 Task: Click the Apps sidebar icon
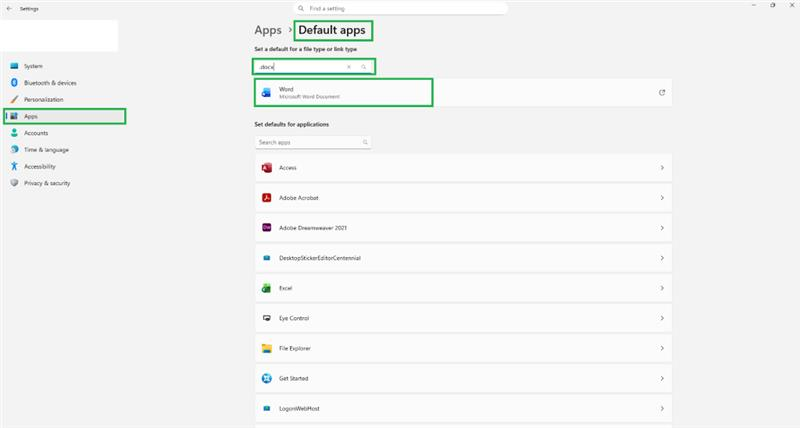(x=14, y=116)
